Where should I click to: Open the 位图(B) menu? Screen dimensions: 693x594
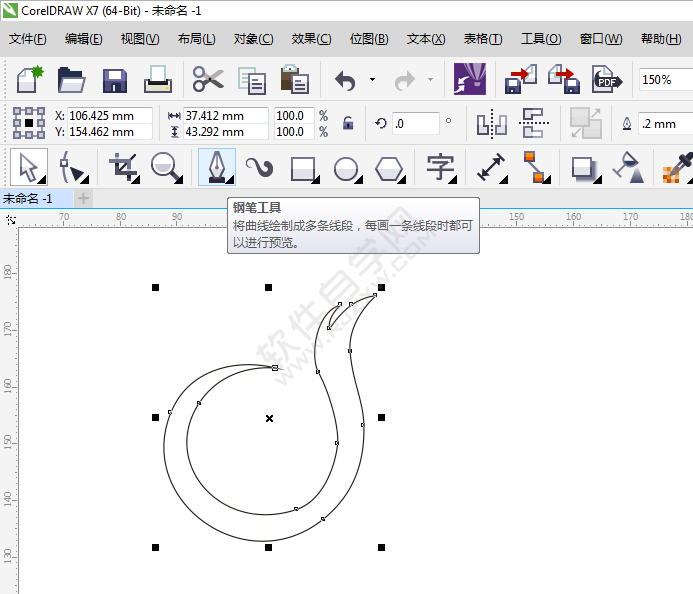pyautogui.click(x=369, y=39)
